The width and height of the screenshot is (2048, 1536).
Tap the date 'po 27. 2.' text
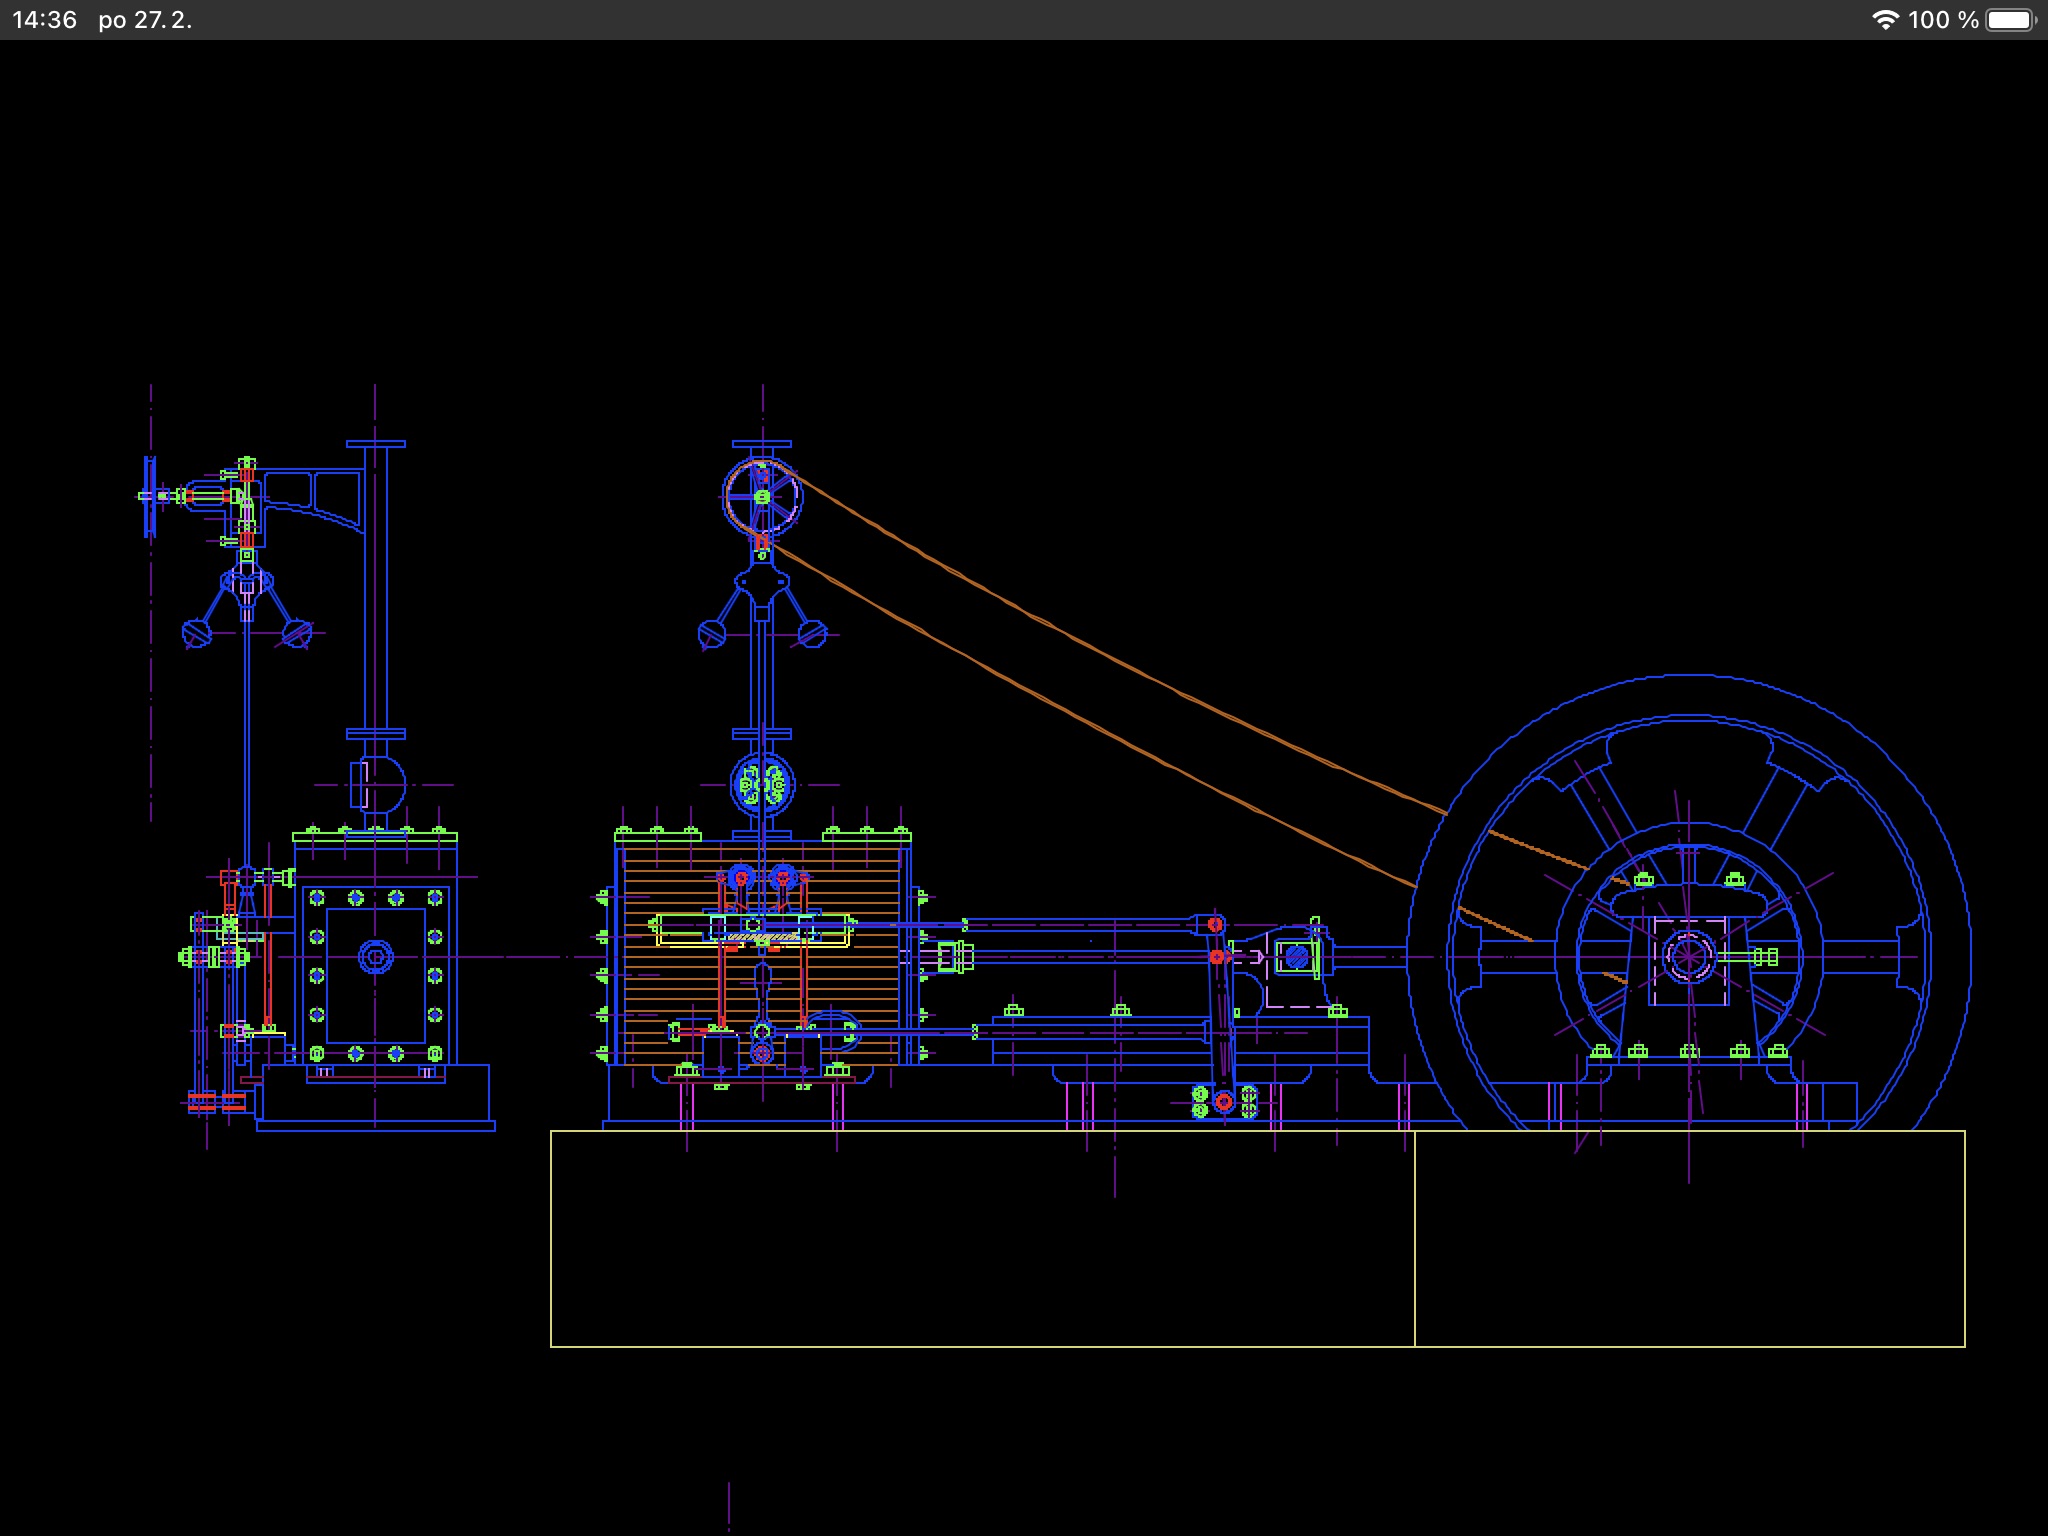coord(145,20)
